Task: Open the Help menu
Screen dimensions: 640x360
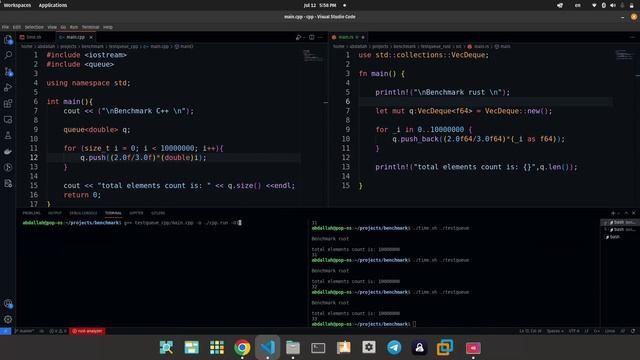Action: pyautogui.click(x=108, y=27)
